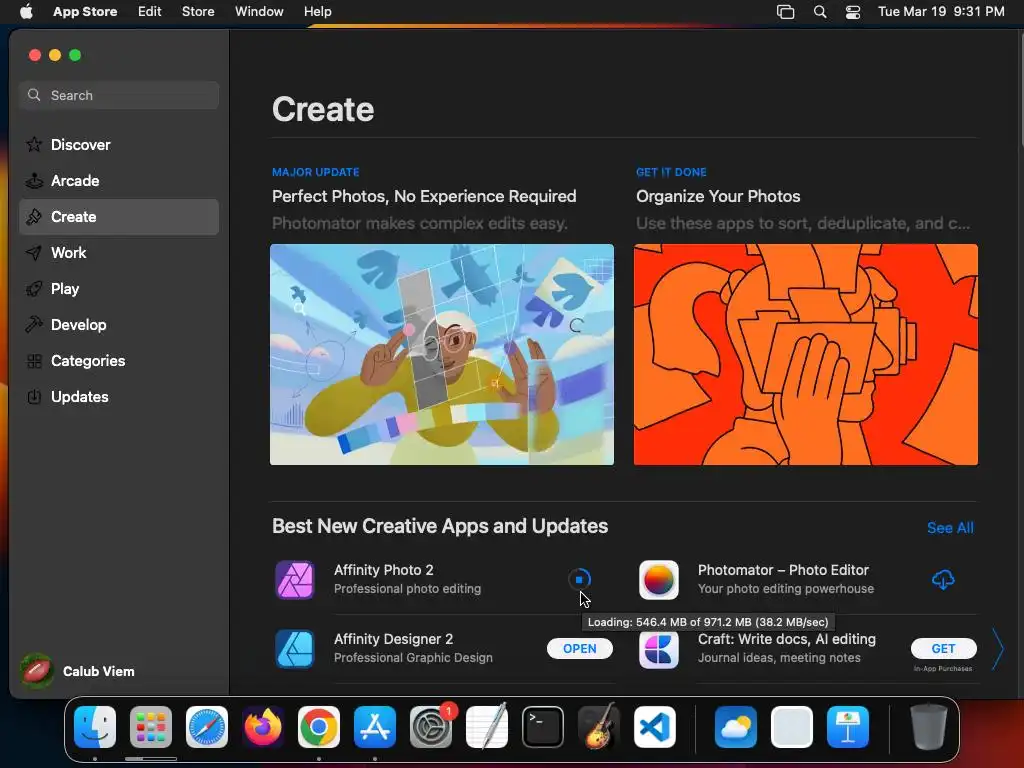Open Photomator – Photo Editor title

[783, 570]
